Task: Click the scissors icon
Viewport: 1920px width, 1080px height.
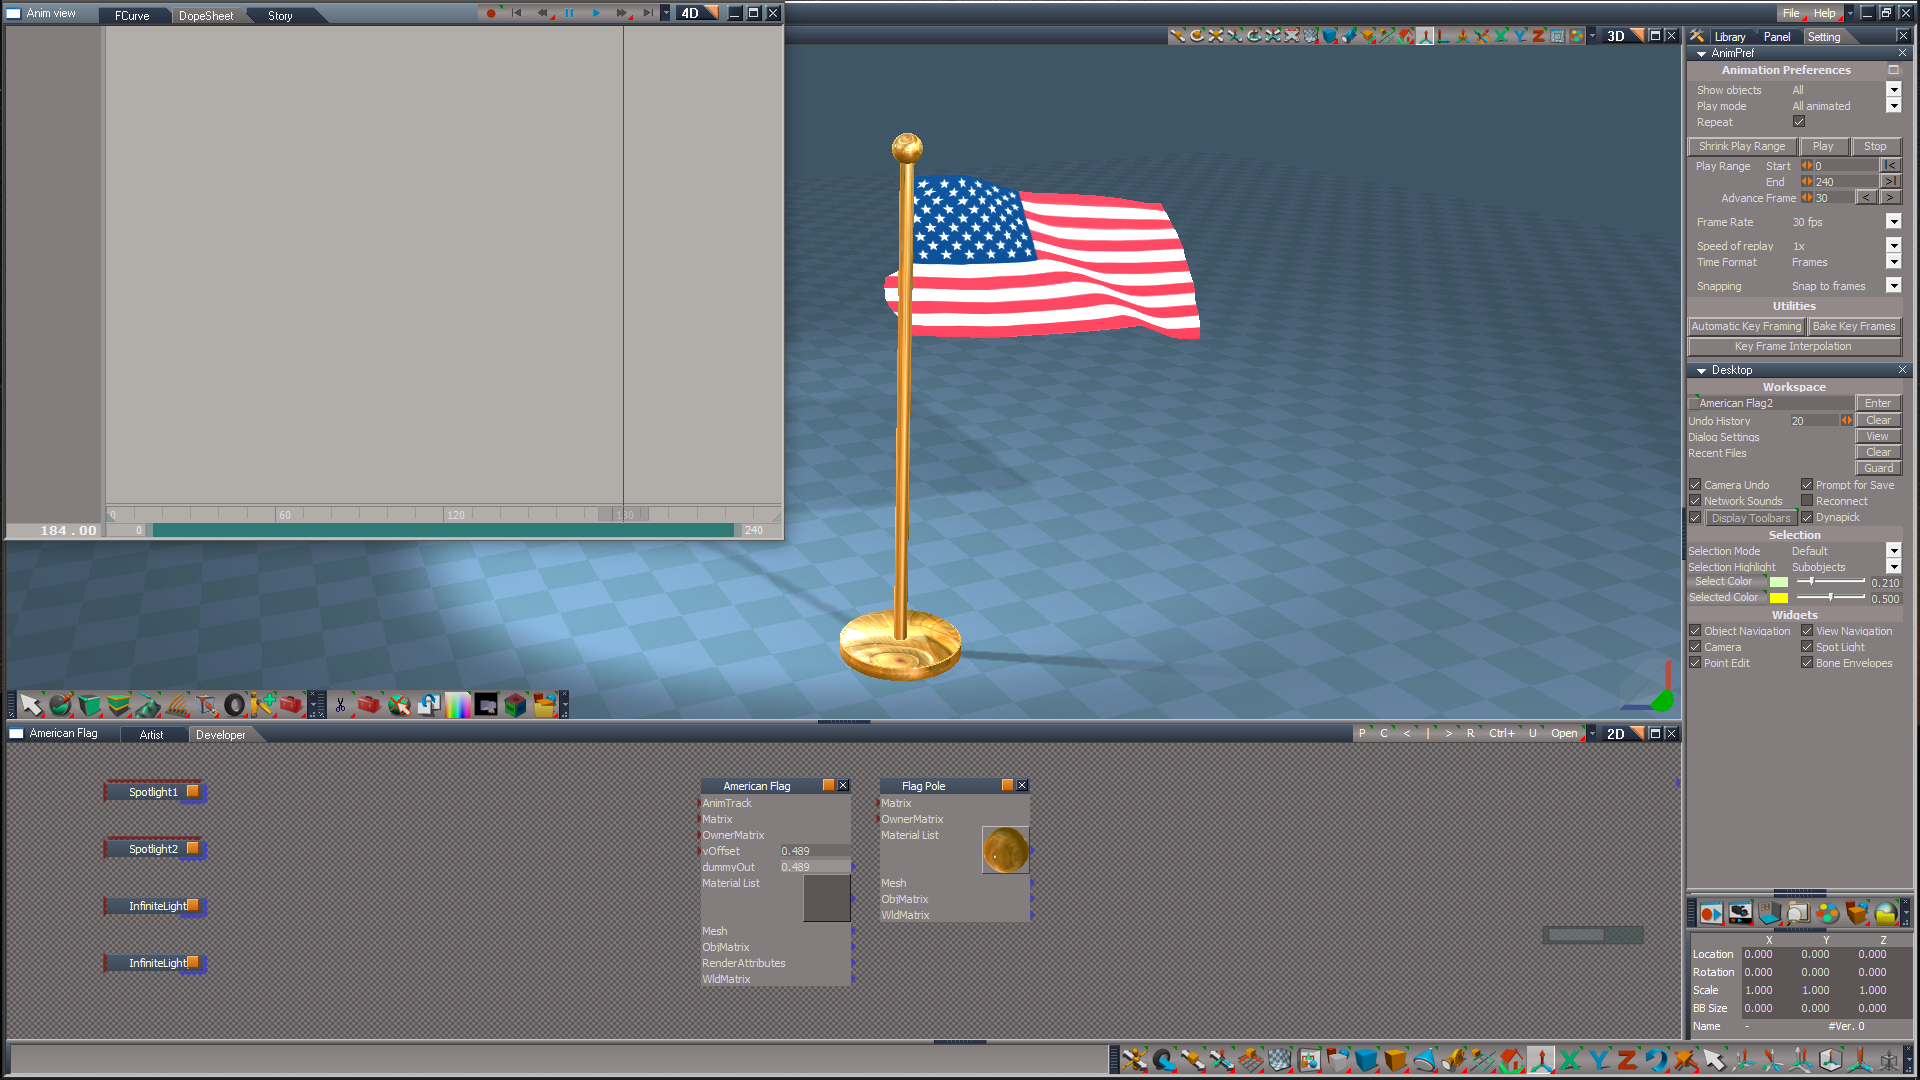Action: pos(340,705)
